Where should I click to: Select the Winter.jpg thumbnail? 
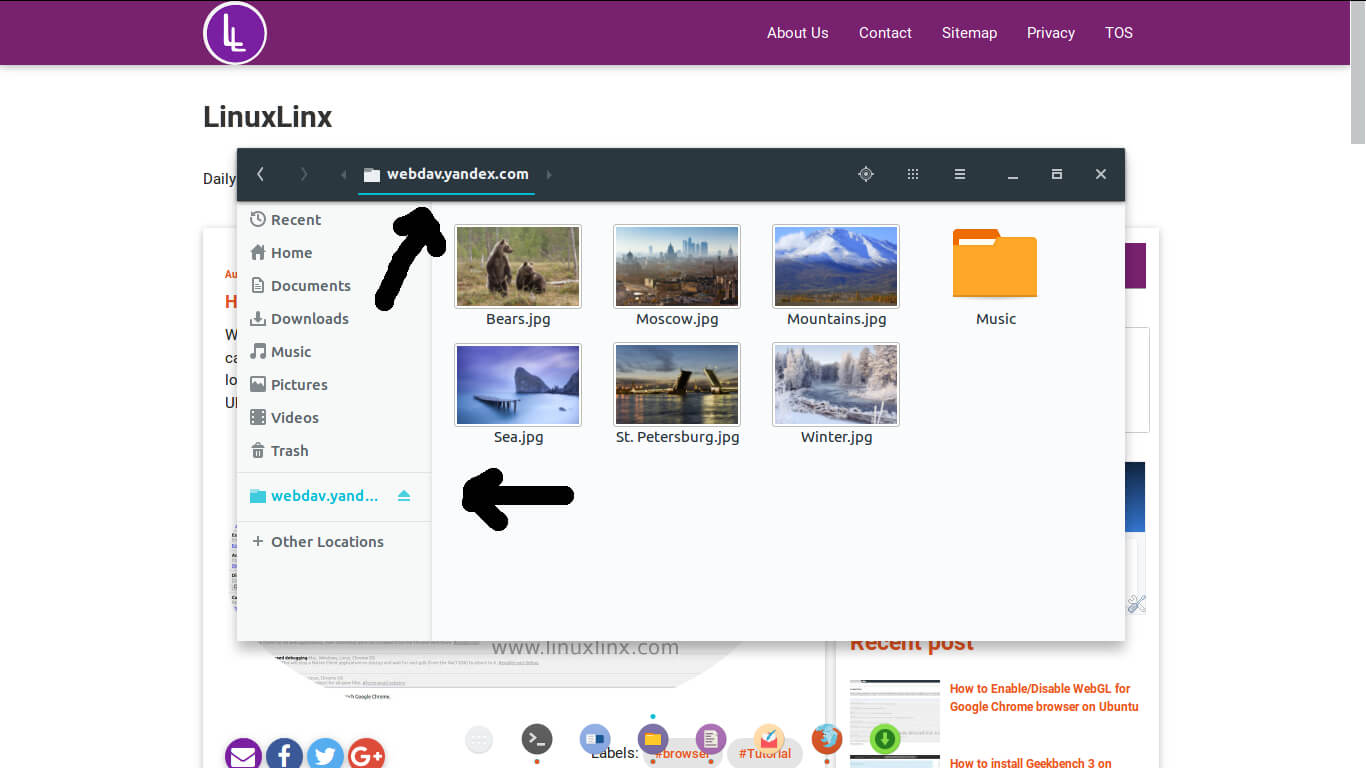tap(836, 384)
